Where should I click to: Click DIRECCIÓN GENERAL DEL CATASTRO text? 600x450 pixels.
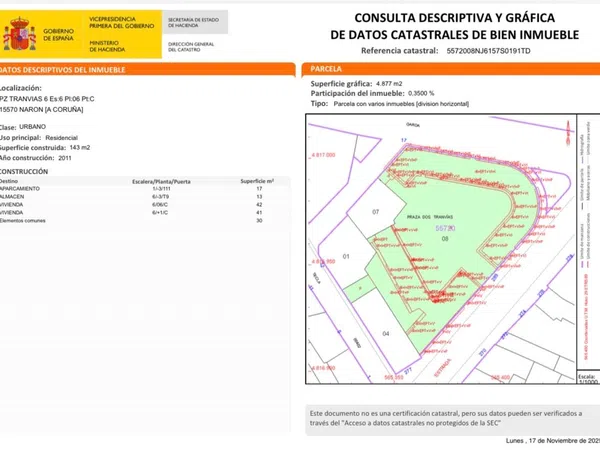191,47
